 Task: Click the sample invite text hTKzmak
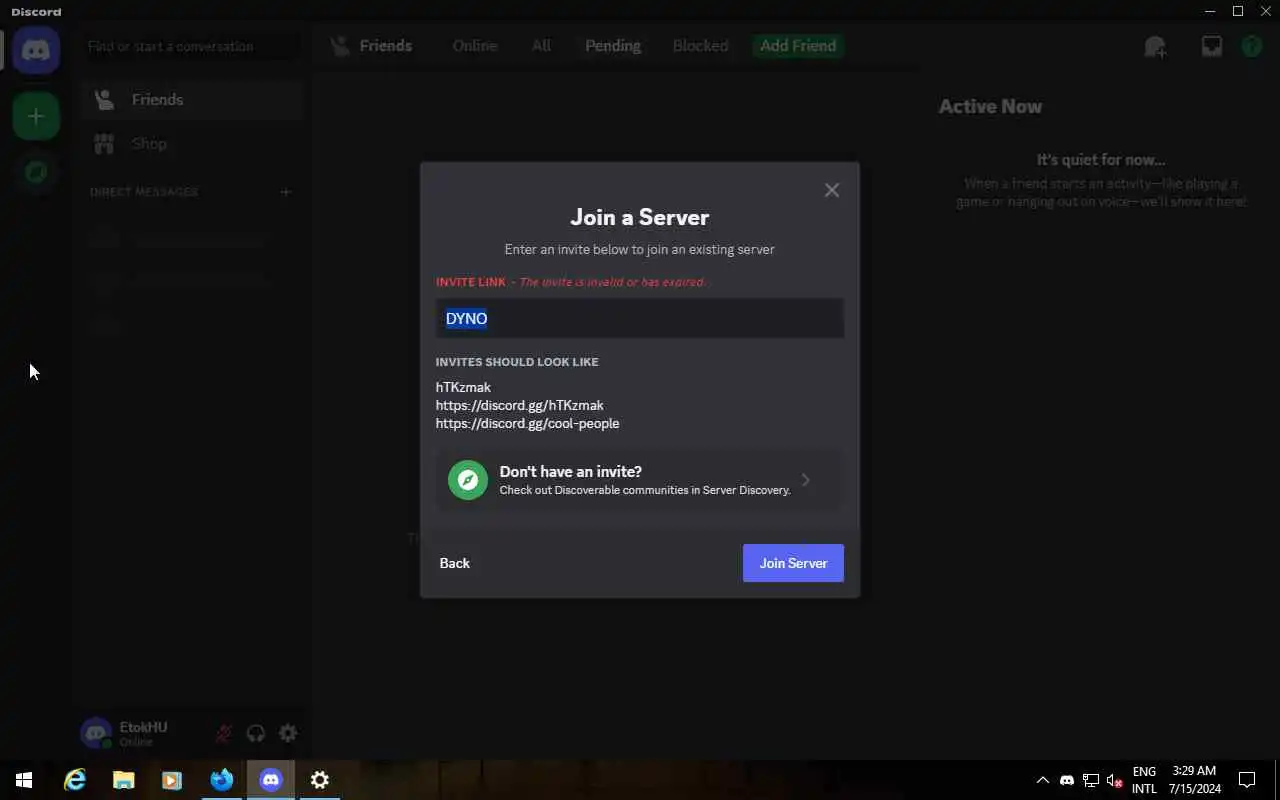tap(463, 387)
